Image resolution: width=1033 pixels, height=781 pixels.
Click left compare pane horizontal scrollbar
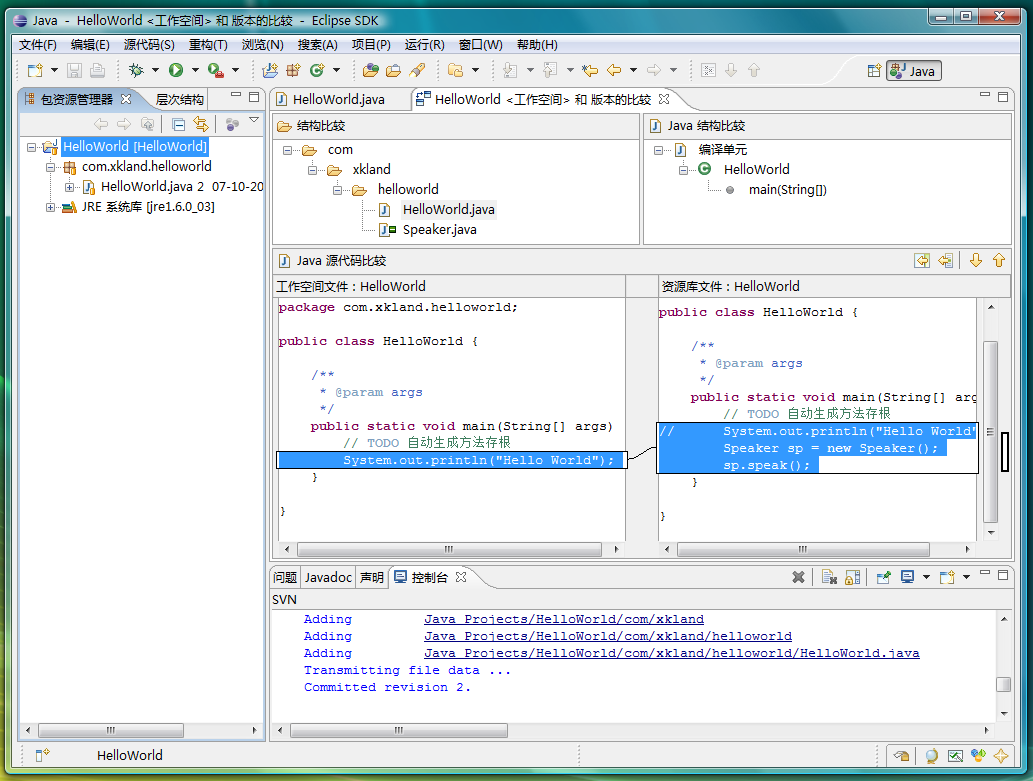pos(449,549)
